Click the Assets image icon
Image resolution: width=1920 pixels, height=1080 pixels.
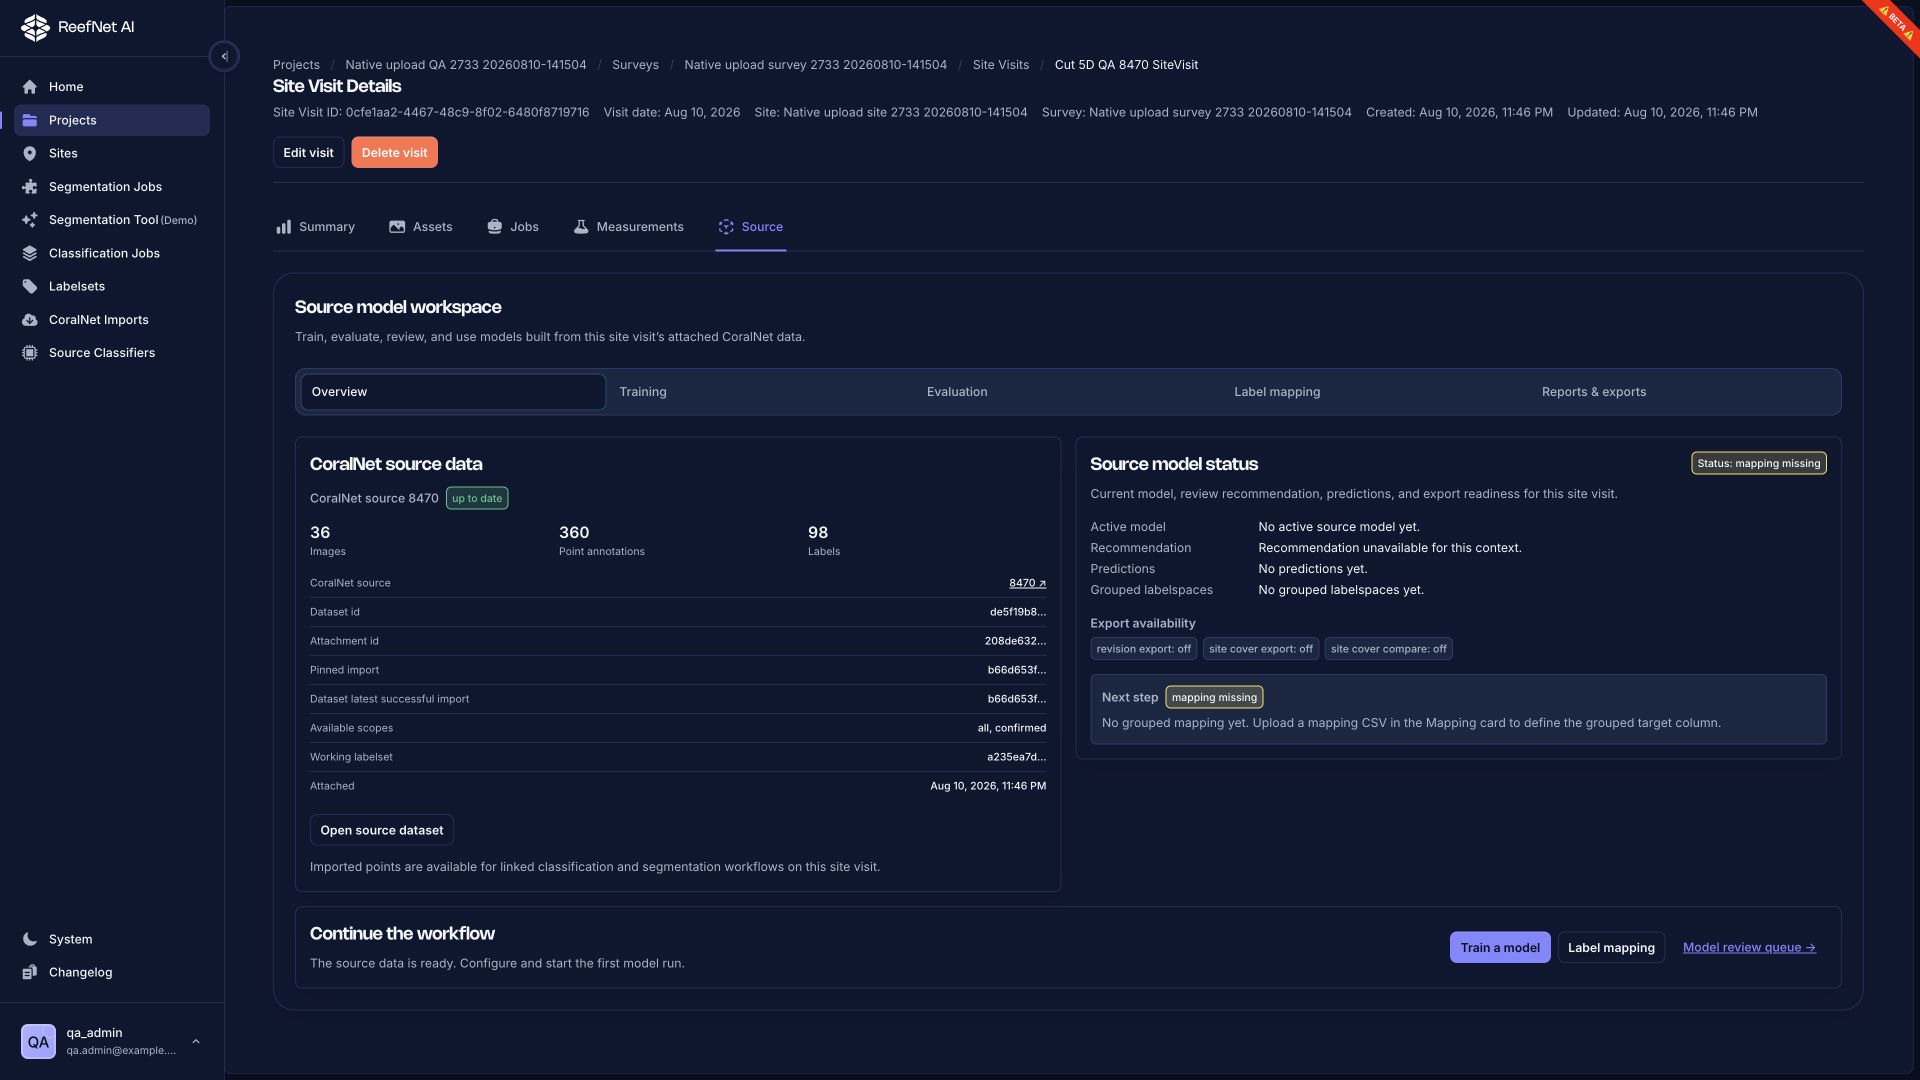[397, 227]
